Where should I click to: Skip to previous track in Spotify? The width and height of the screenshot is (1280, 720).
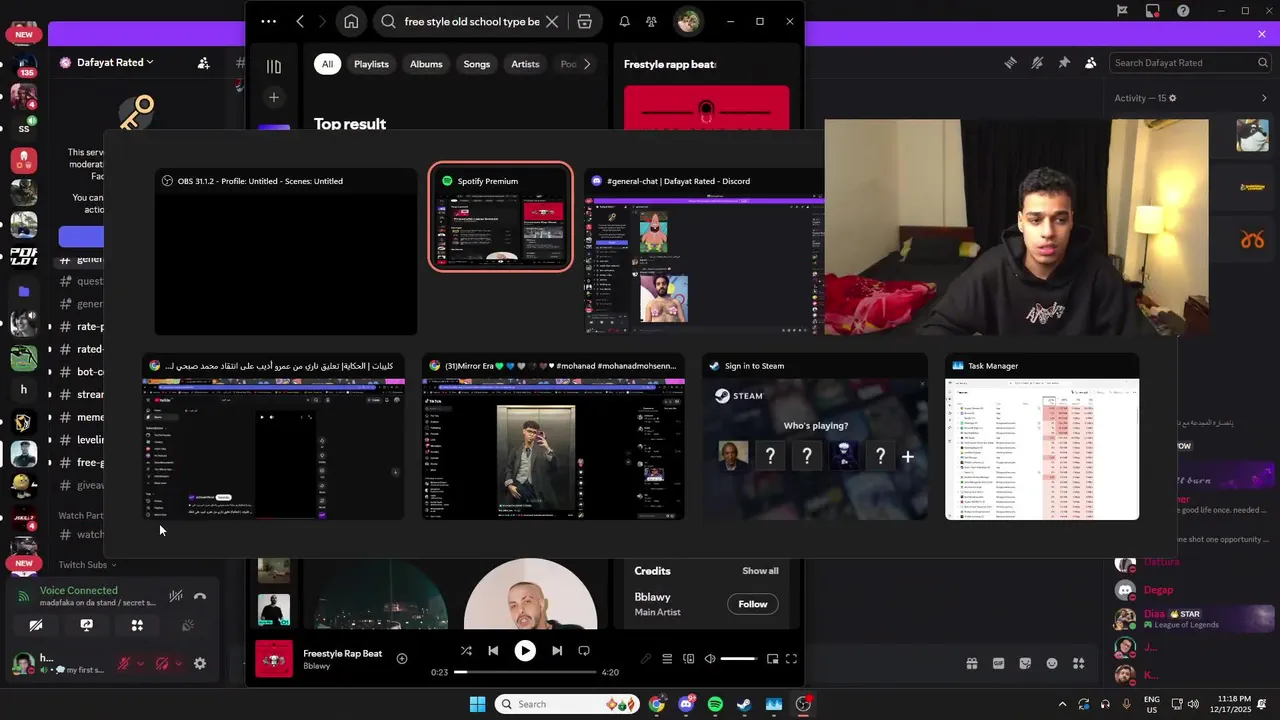pyautogui.click(x=493, y=650)
